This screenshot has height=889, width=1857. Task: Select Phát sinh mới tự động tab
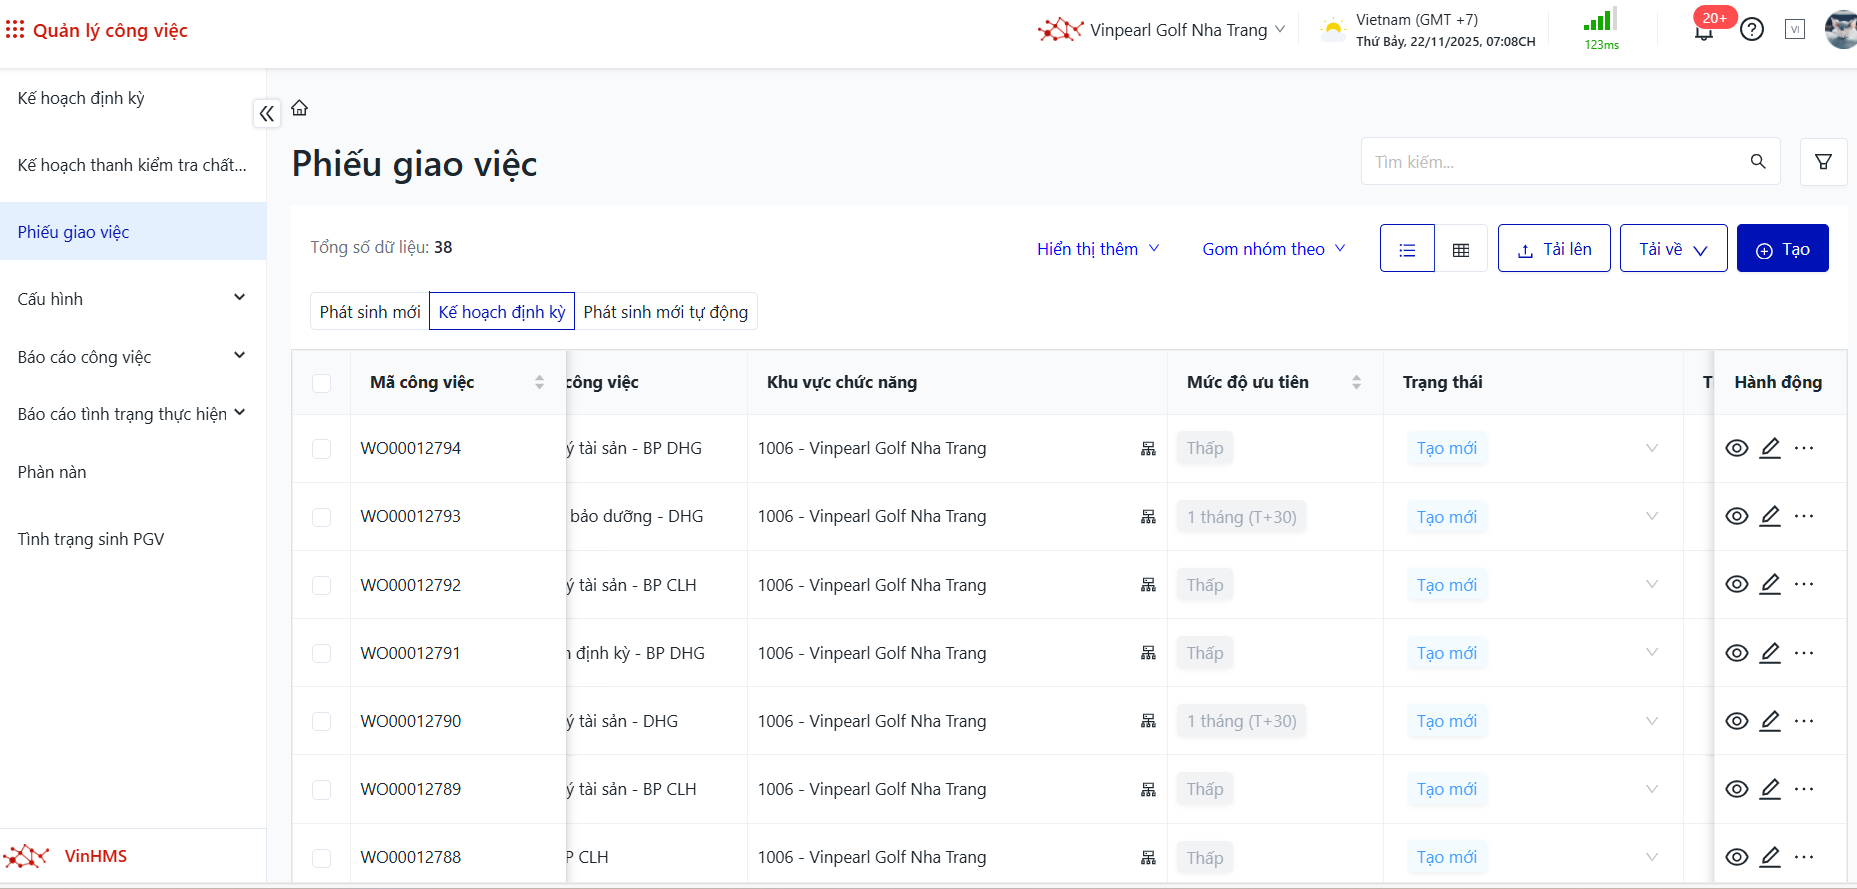pos(665,312)
